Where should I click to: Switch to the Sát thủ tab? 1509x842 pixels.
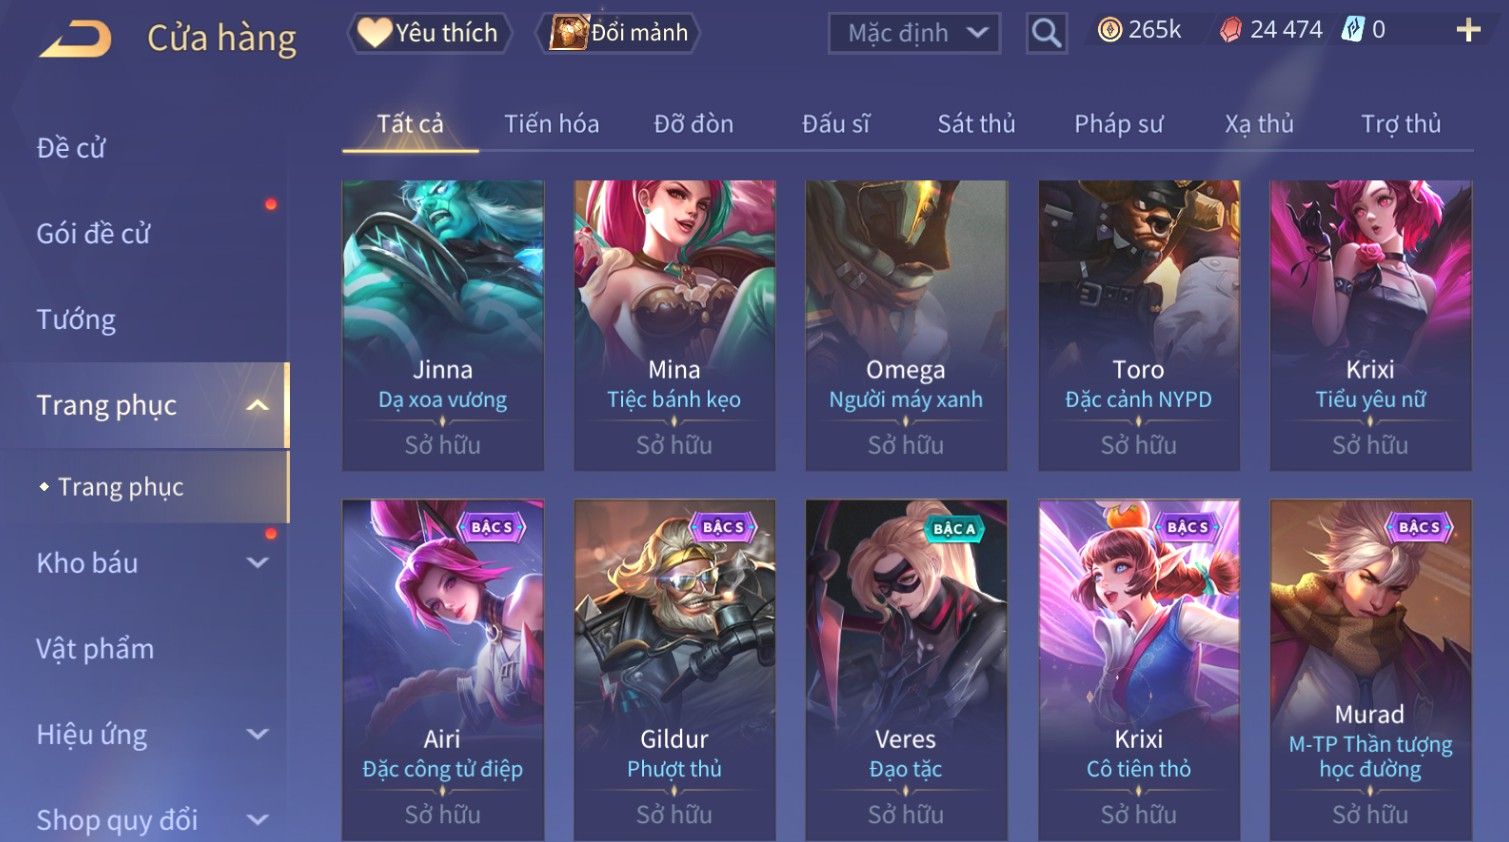click(976, 124)
